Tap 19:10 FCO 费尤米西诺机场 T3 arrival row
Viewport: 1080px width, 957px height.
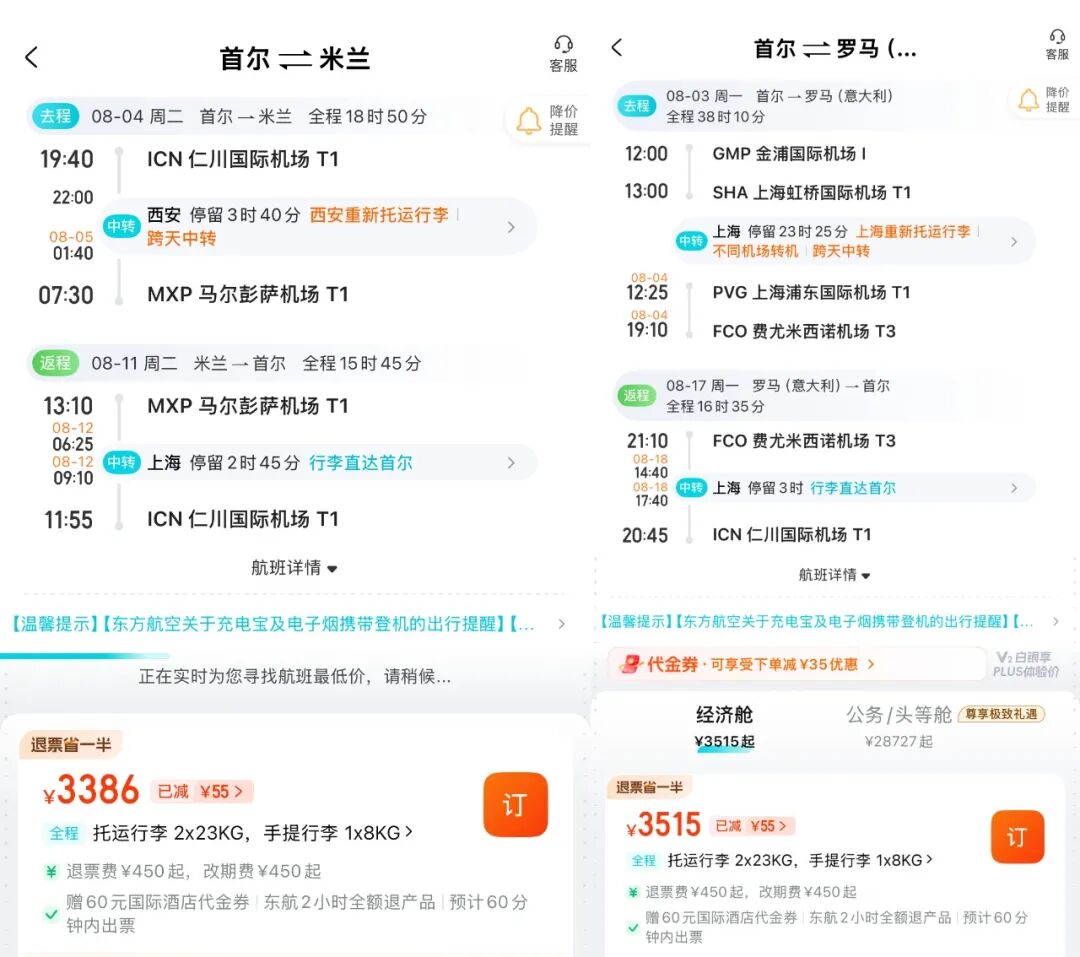pos(760,331)
